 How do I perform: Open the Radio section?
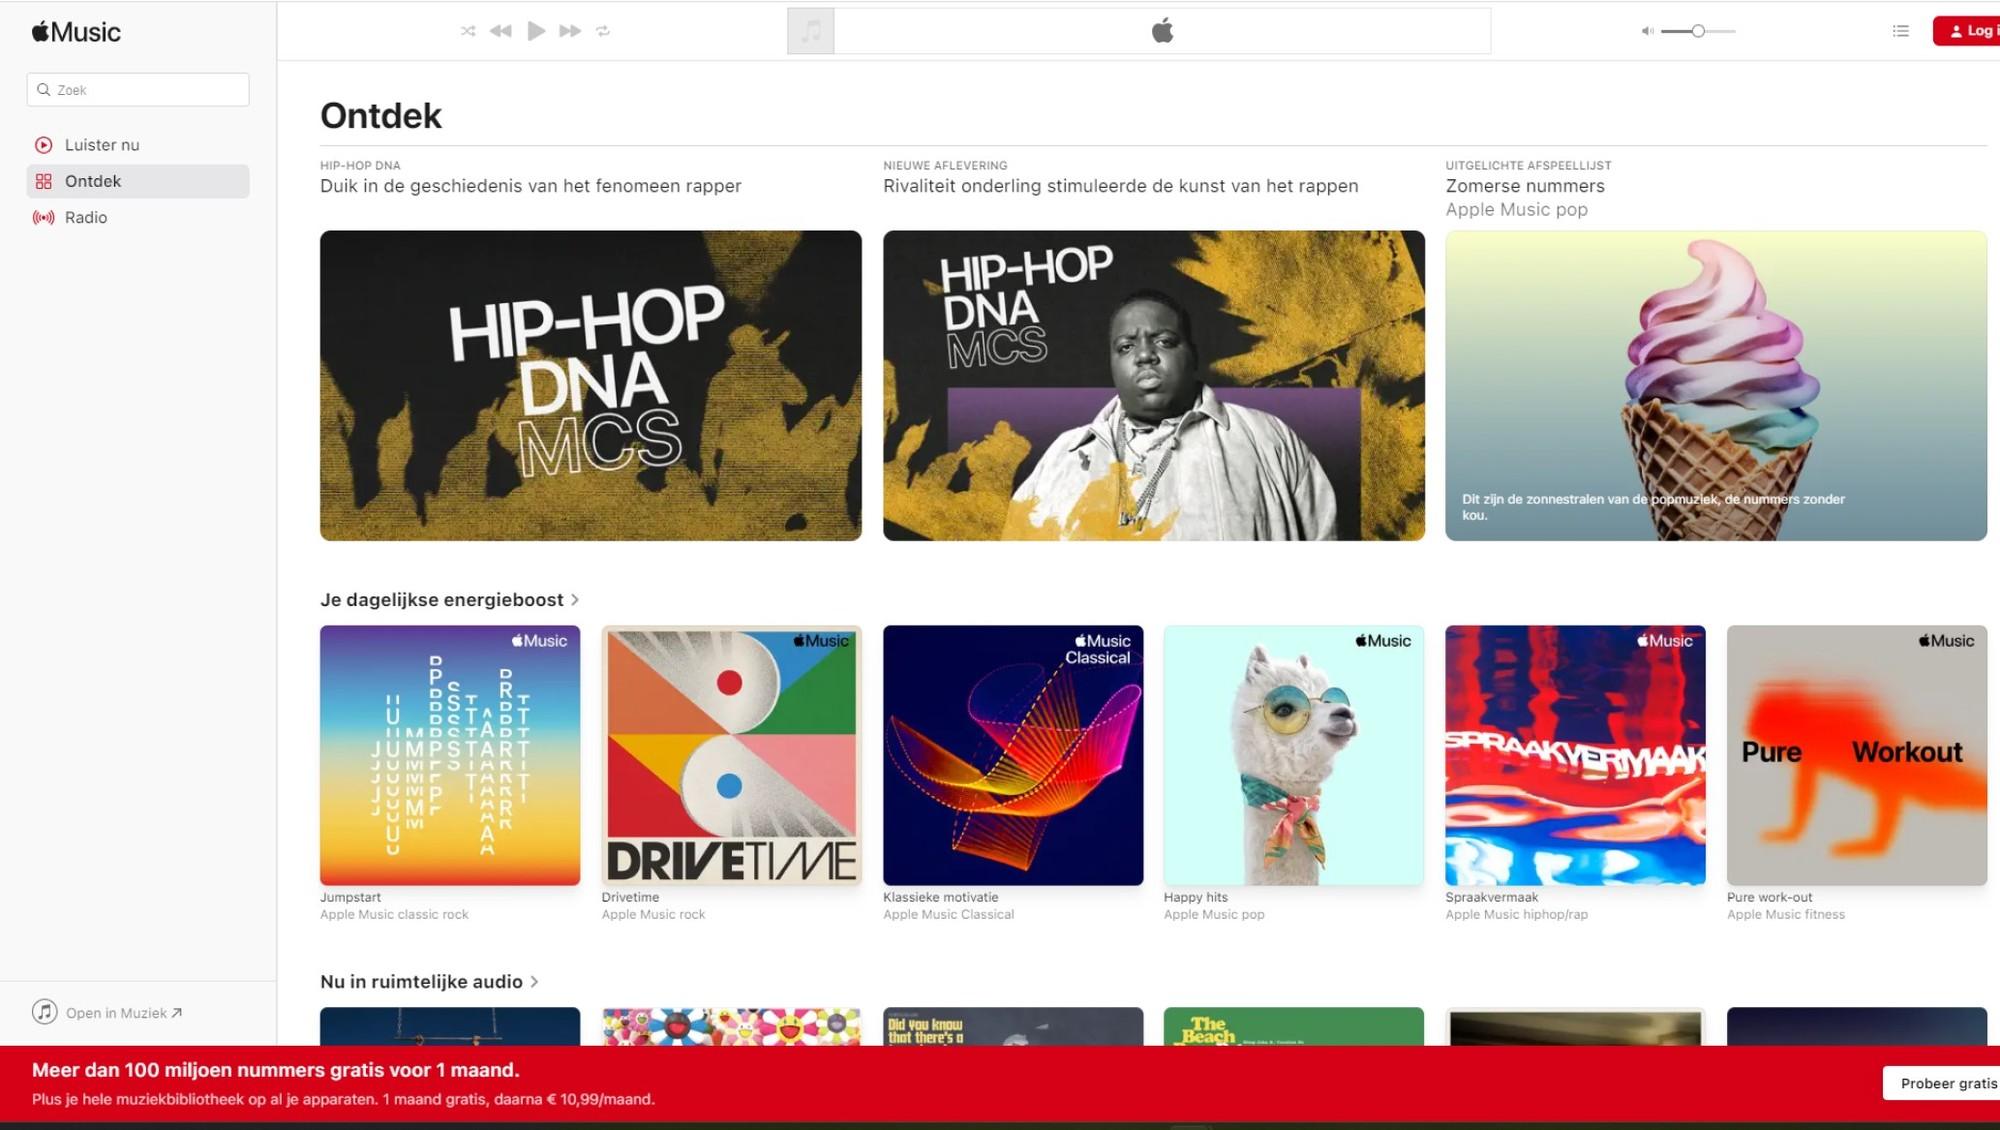(x=138, y=217)
